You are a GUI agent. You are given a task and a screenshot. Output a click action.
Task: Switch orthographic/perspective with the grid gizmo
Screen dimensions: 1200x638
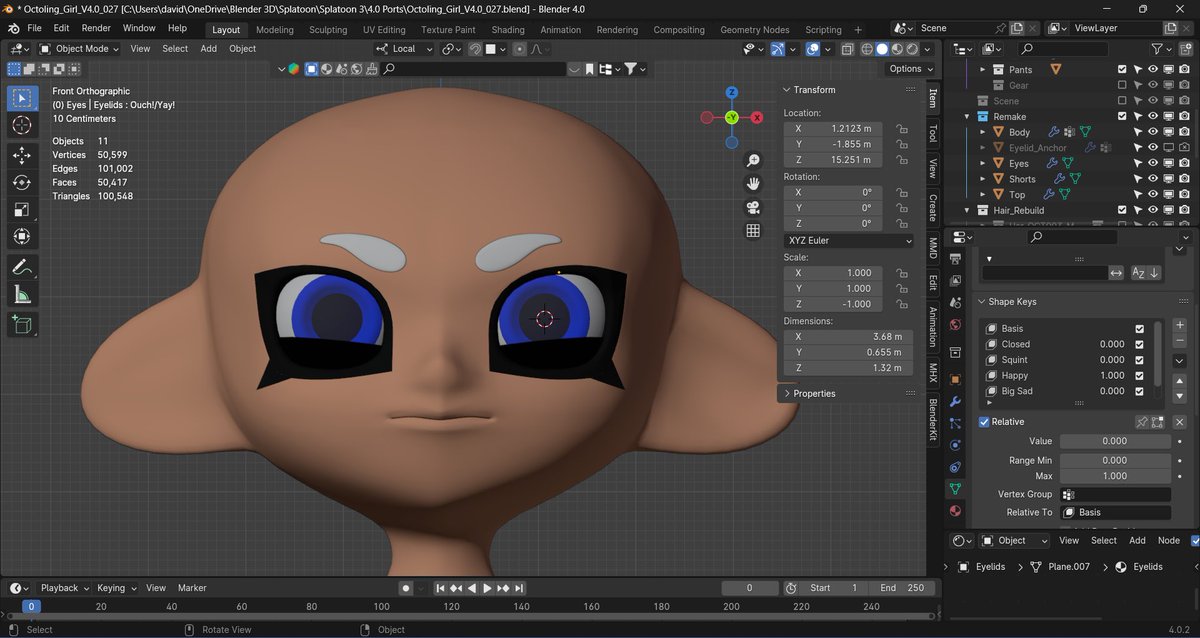click(x=753, y=231)
